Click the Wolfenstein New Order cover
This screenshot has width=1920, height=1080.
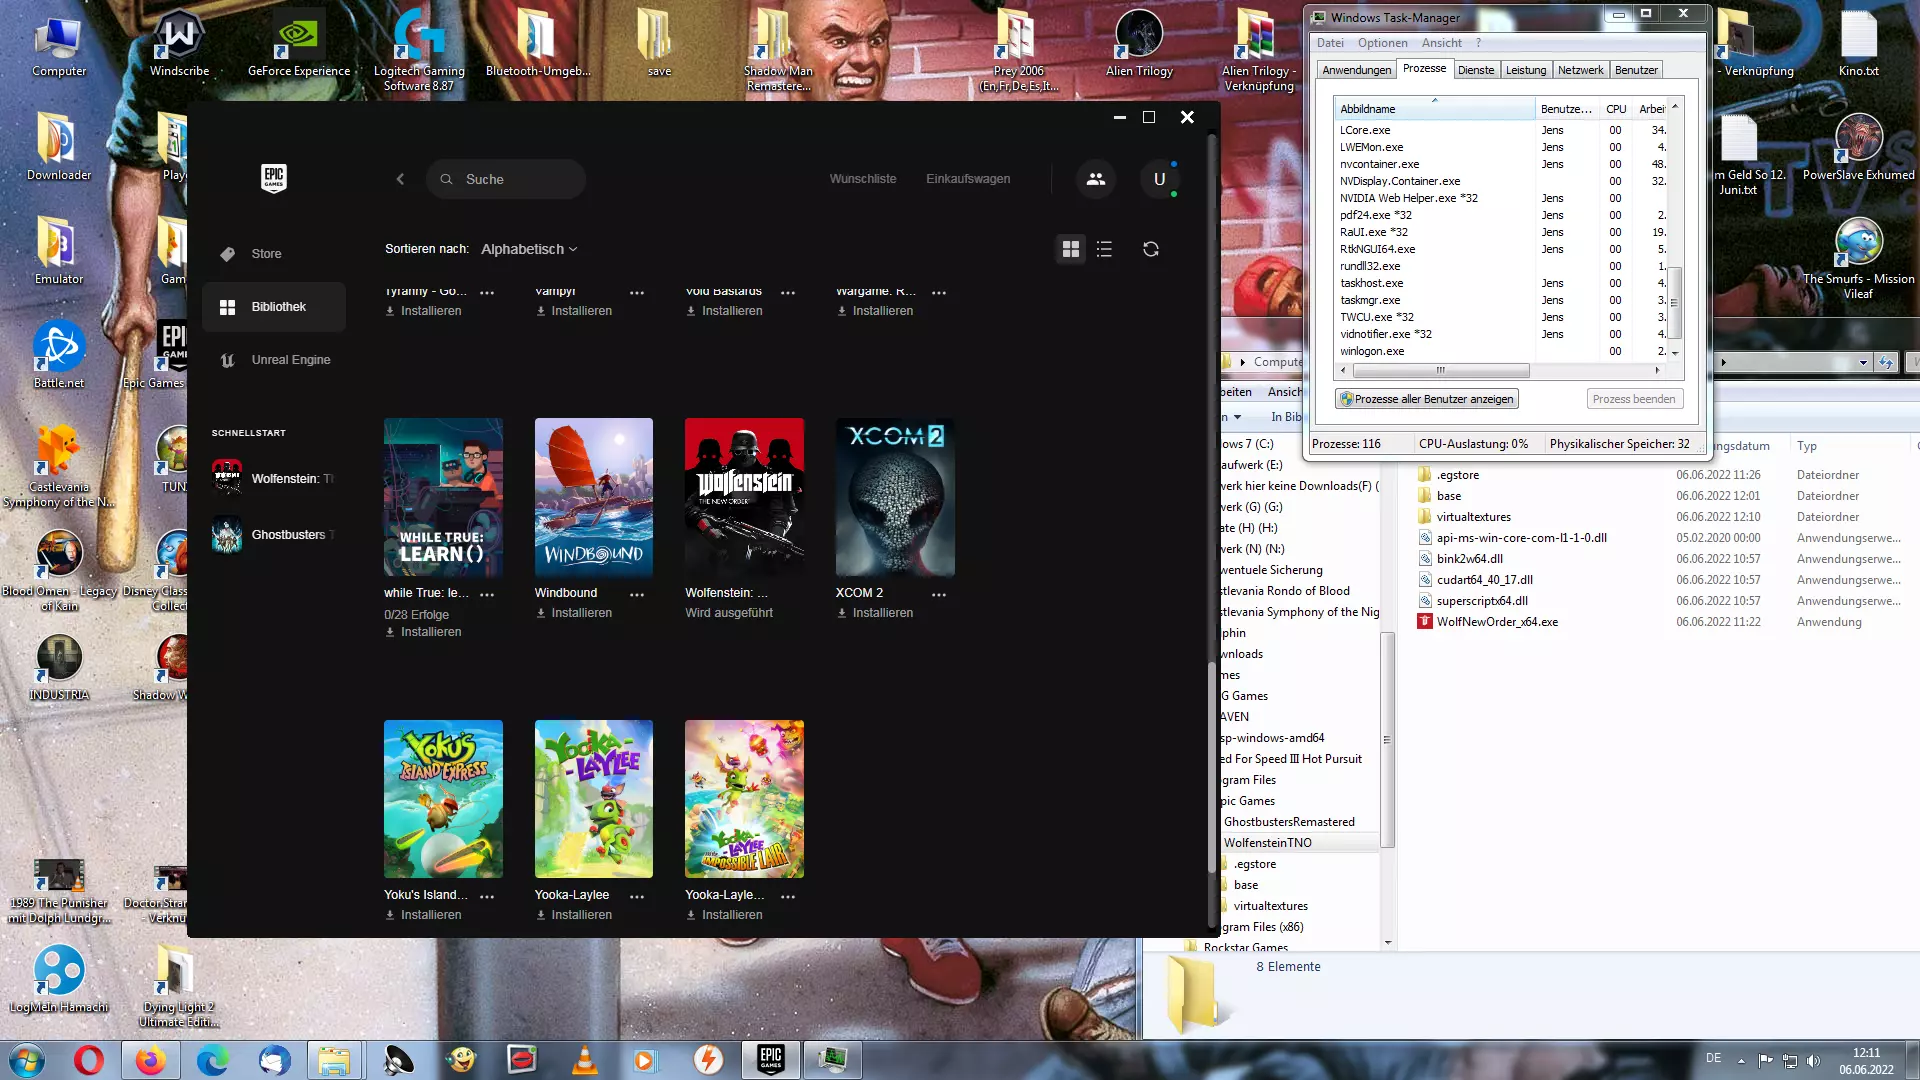point(744,497)
